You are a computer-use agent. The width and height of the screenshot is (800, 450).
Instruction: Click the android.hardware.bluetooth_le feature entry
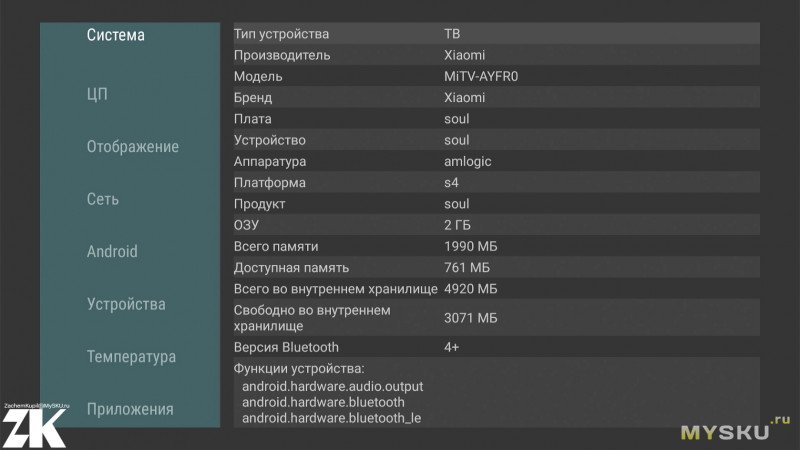(332, 418)
